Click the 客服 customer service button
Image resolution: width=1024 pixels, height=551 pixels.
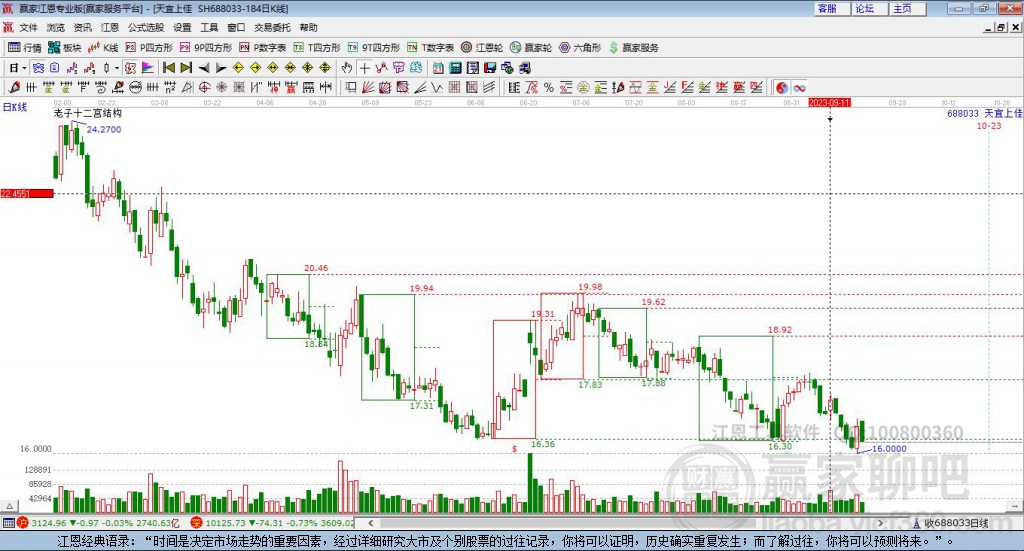(x=831, y=8)
